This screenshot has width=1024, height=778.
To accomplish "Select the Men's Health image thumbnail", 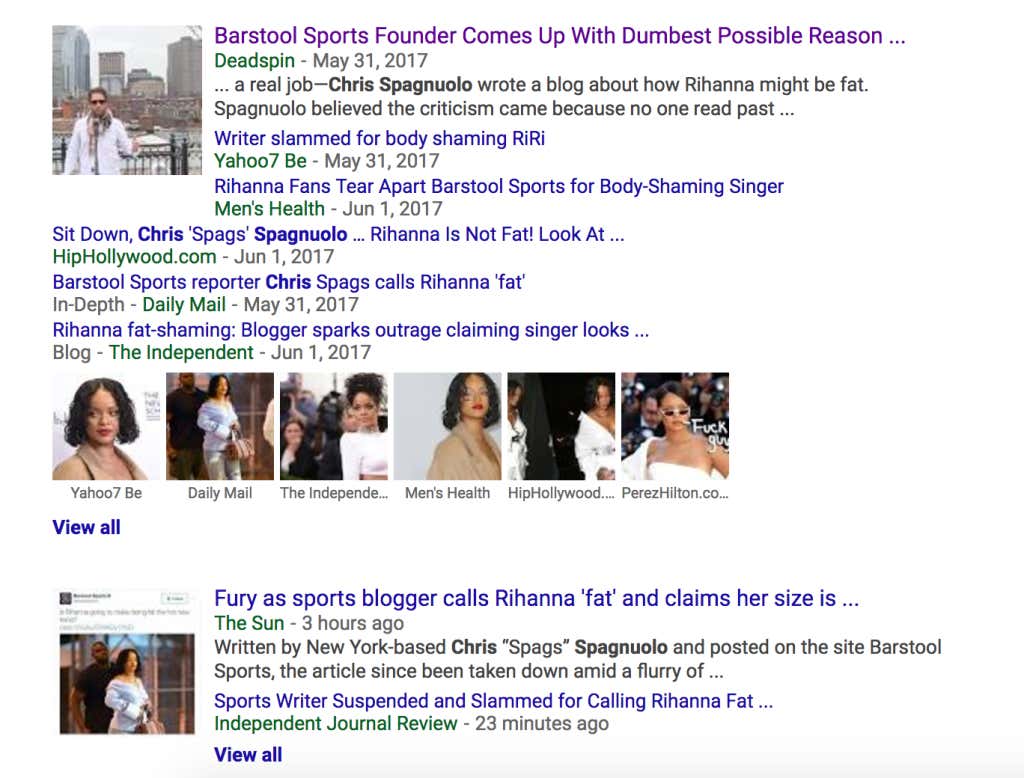I will pos(447,426).
